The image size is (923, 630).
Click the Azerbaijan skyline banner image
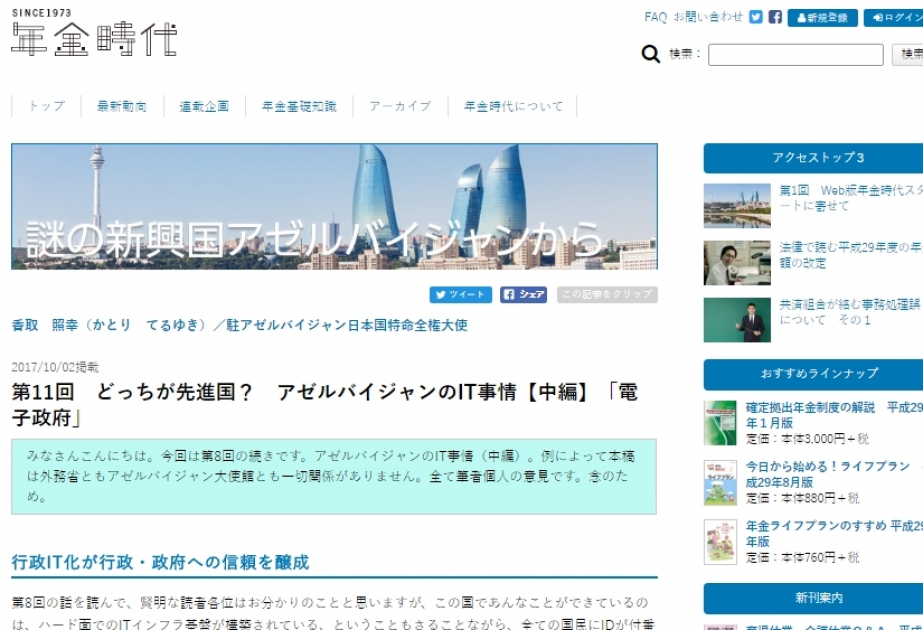tap(334, 207)
